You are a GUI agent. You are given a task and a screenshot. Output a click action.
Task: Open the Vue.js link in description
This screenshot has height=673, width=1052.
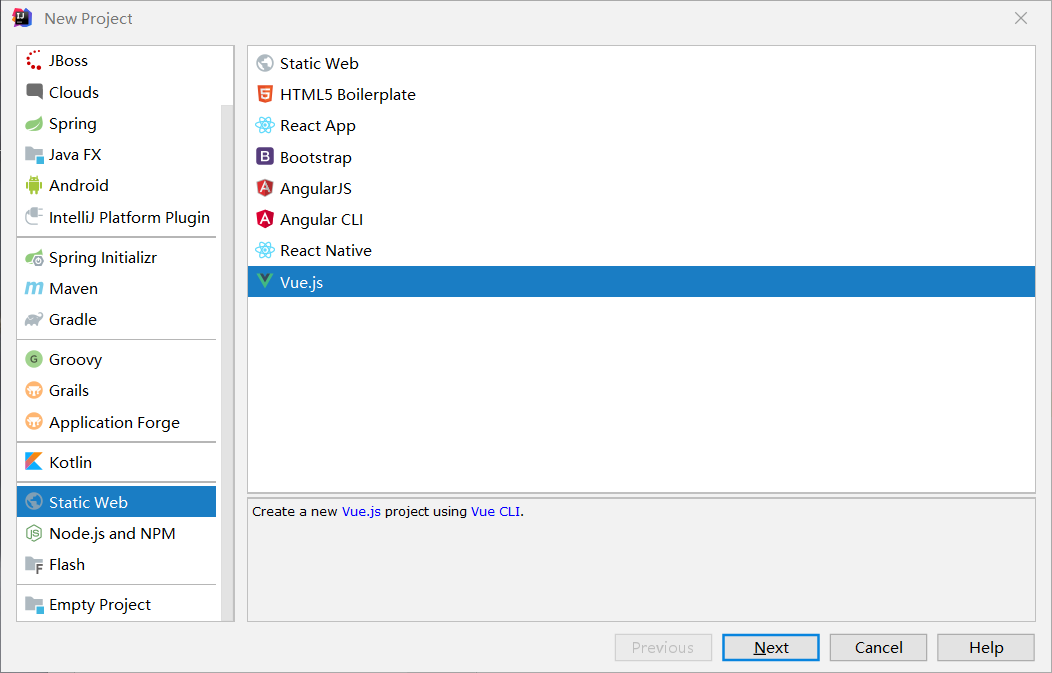pos(361,511)
